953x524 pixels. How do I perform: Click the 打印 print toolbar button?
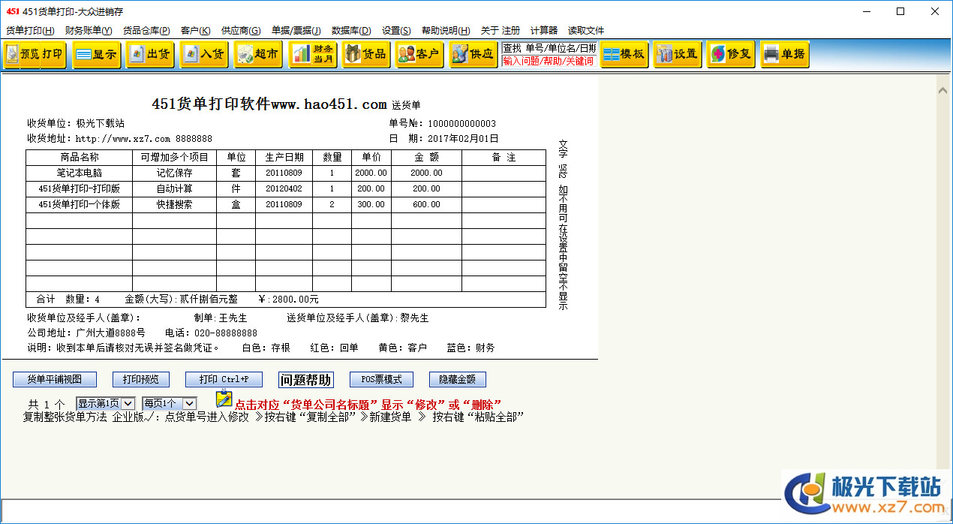coord(53,54)
